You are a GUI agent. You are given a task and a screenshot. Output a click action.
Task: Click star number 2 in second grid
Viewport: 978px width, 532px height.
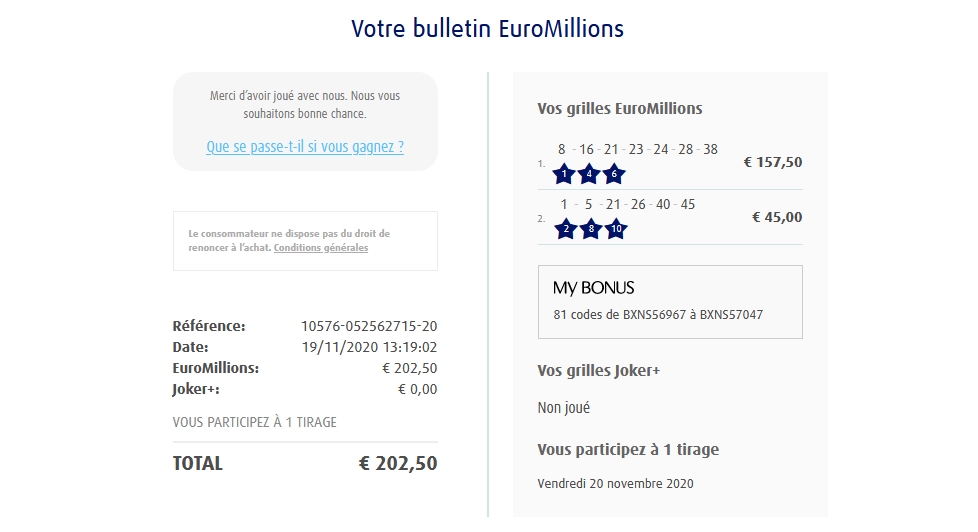pyautogui.click(x=565, y=229)
